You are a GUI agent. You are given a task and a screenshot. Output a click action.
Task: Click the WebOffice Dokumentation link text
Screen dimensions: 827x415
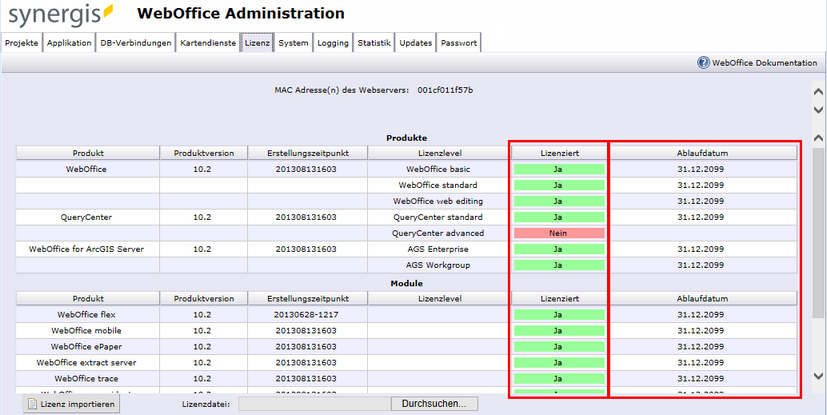pos(764,63)
